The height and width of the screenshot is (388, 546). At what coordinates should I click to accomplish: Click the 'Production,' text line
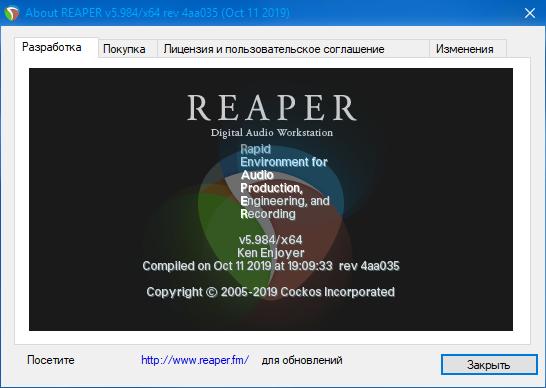coord(272,188)
